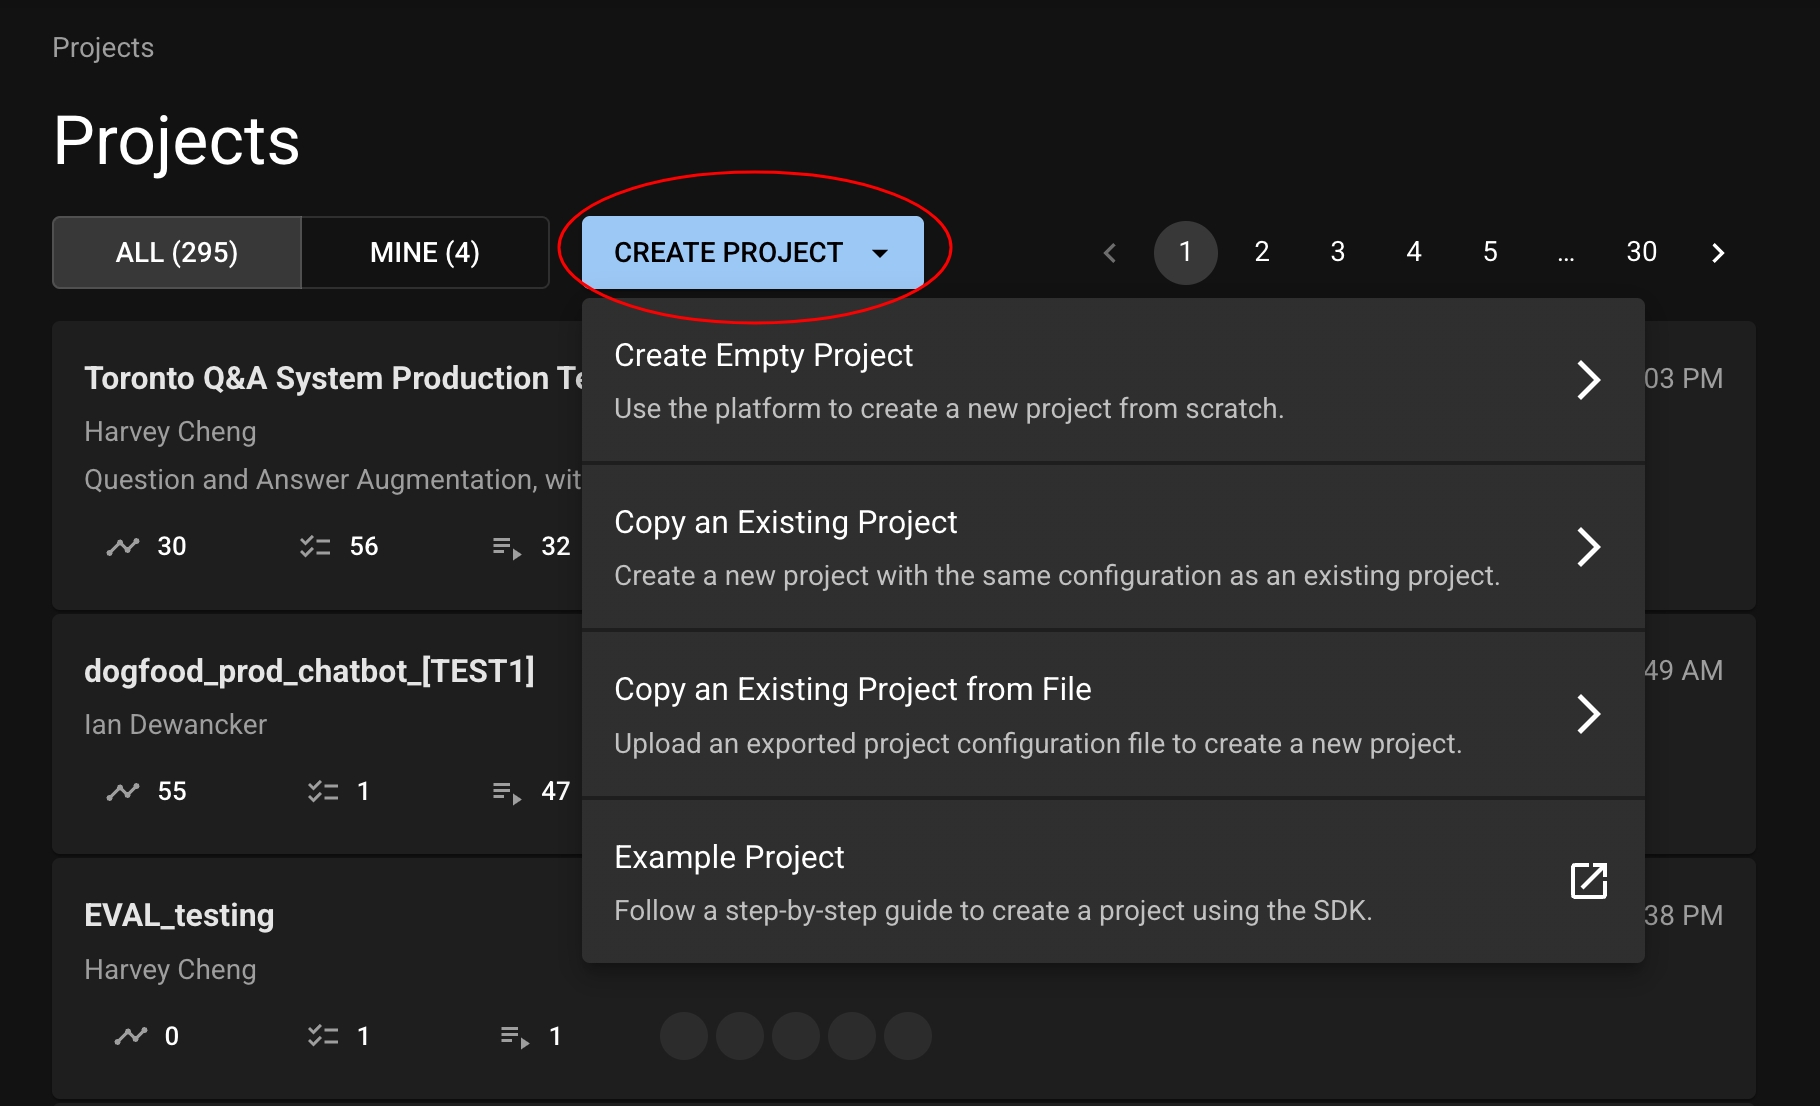Switch to the MINE (4) projects tab

pyautogui.click(x=425, y=253)
